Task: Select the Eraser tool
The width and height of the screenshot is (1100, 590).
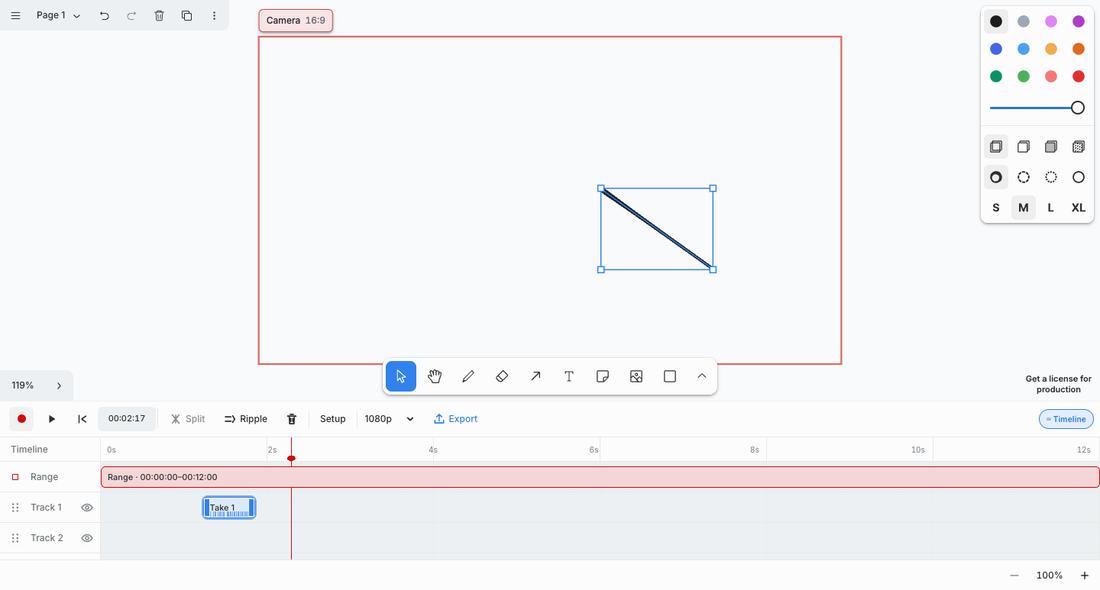Action: [x=502, y=377]
